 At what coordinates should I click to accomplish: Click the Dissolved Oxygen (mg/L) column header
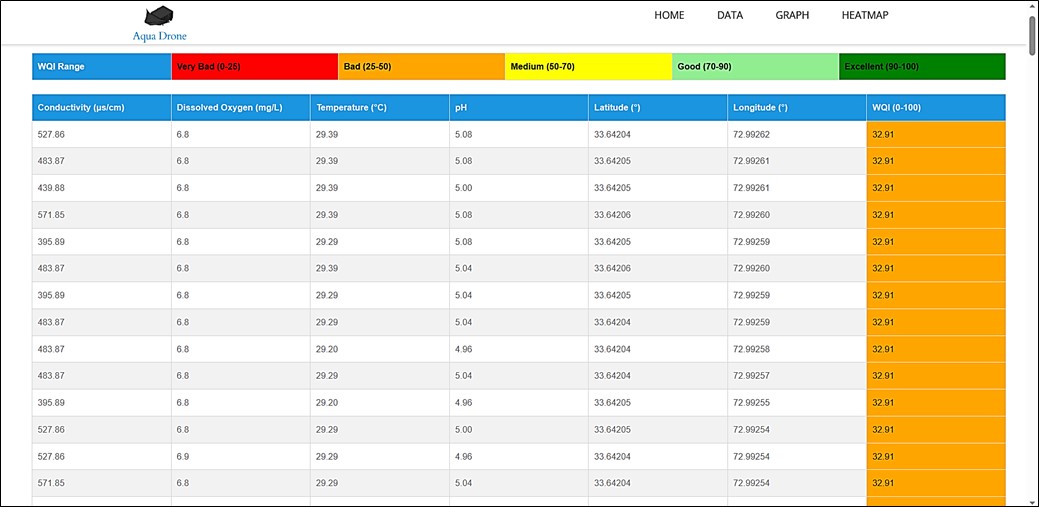pos(241,107)
